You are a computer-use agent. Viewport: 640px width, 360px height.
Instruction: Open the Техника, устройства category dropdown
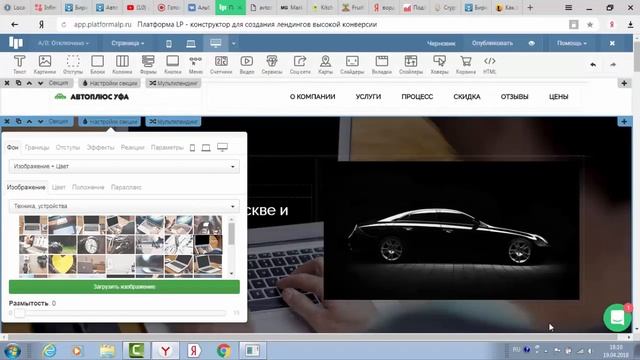tap(124, 206)
